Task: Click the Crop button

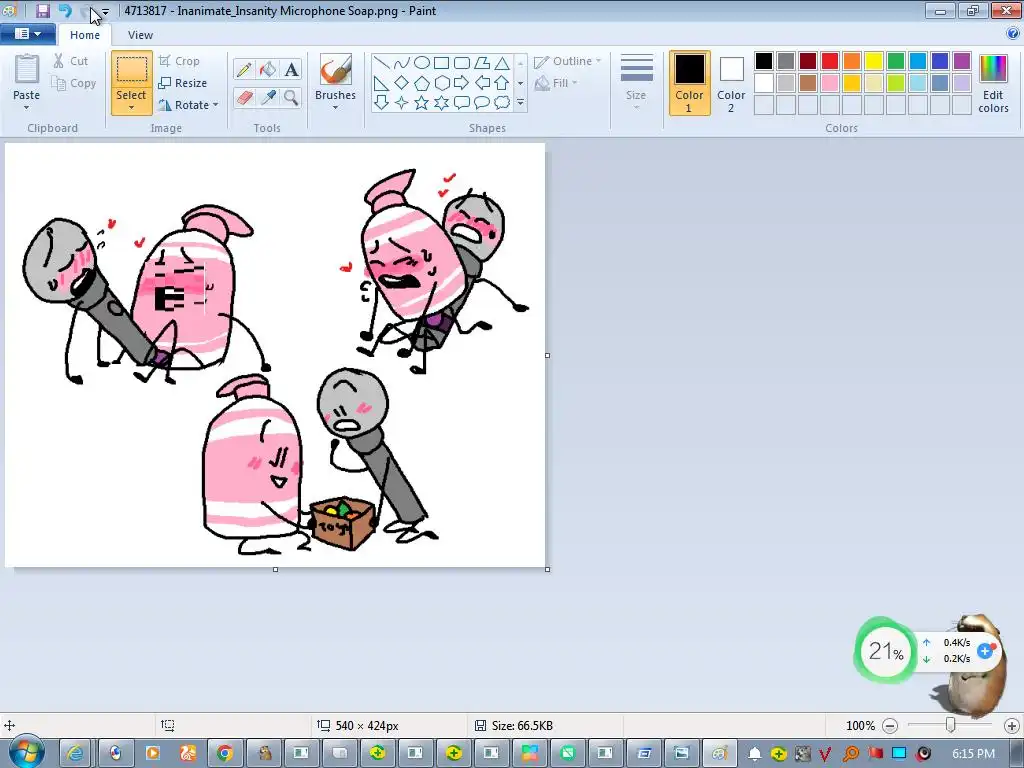Action: click(x=179, y=61)
